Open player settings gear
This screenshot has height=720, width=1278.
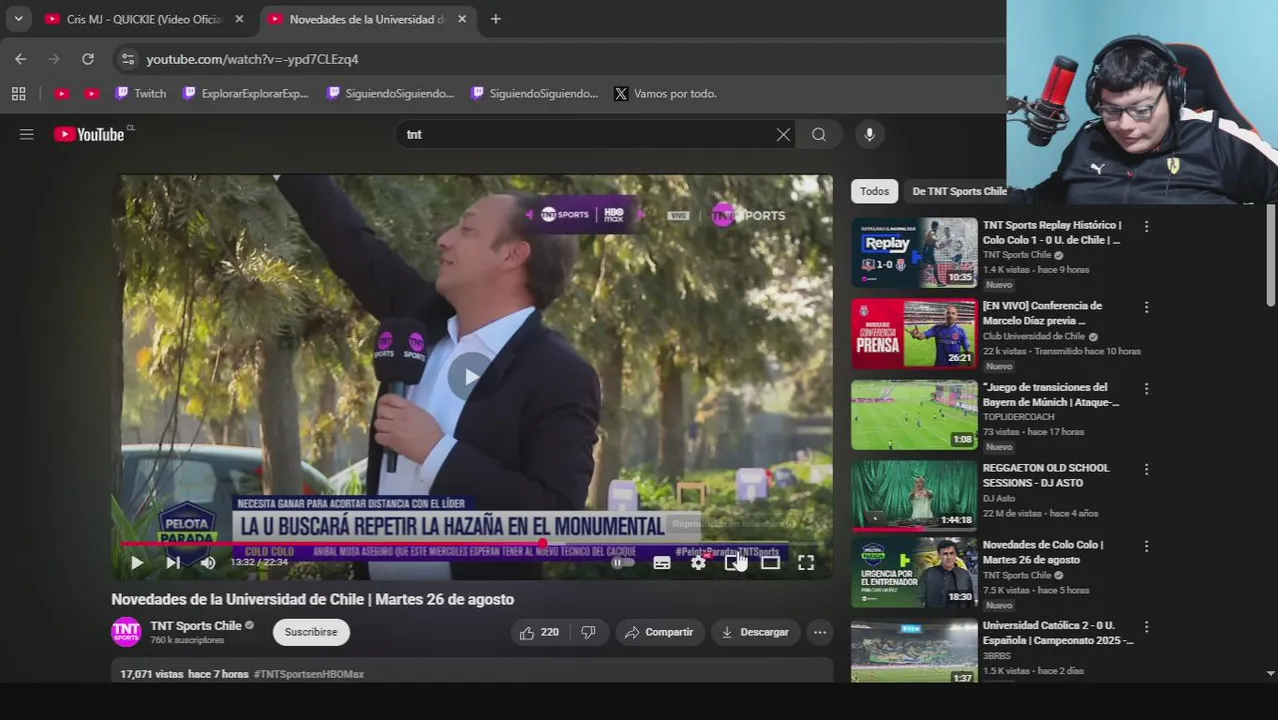point(698,563)
